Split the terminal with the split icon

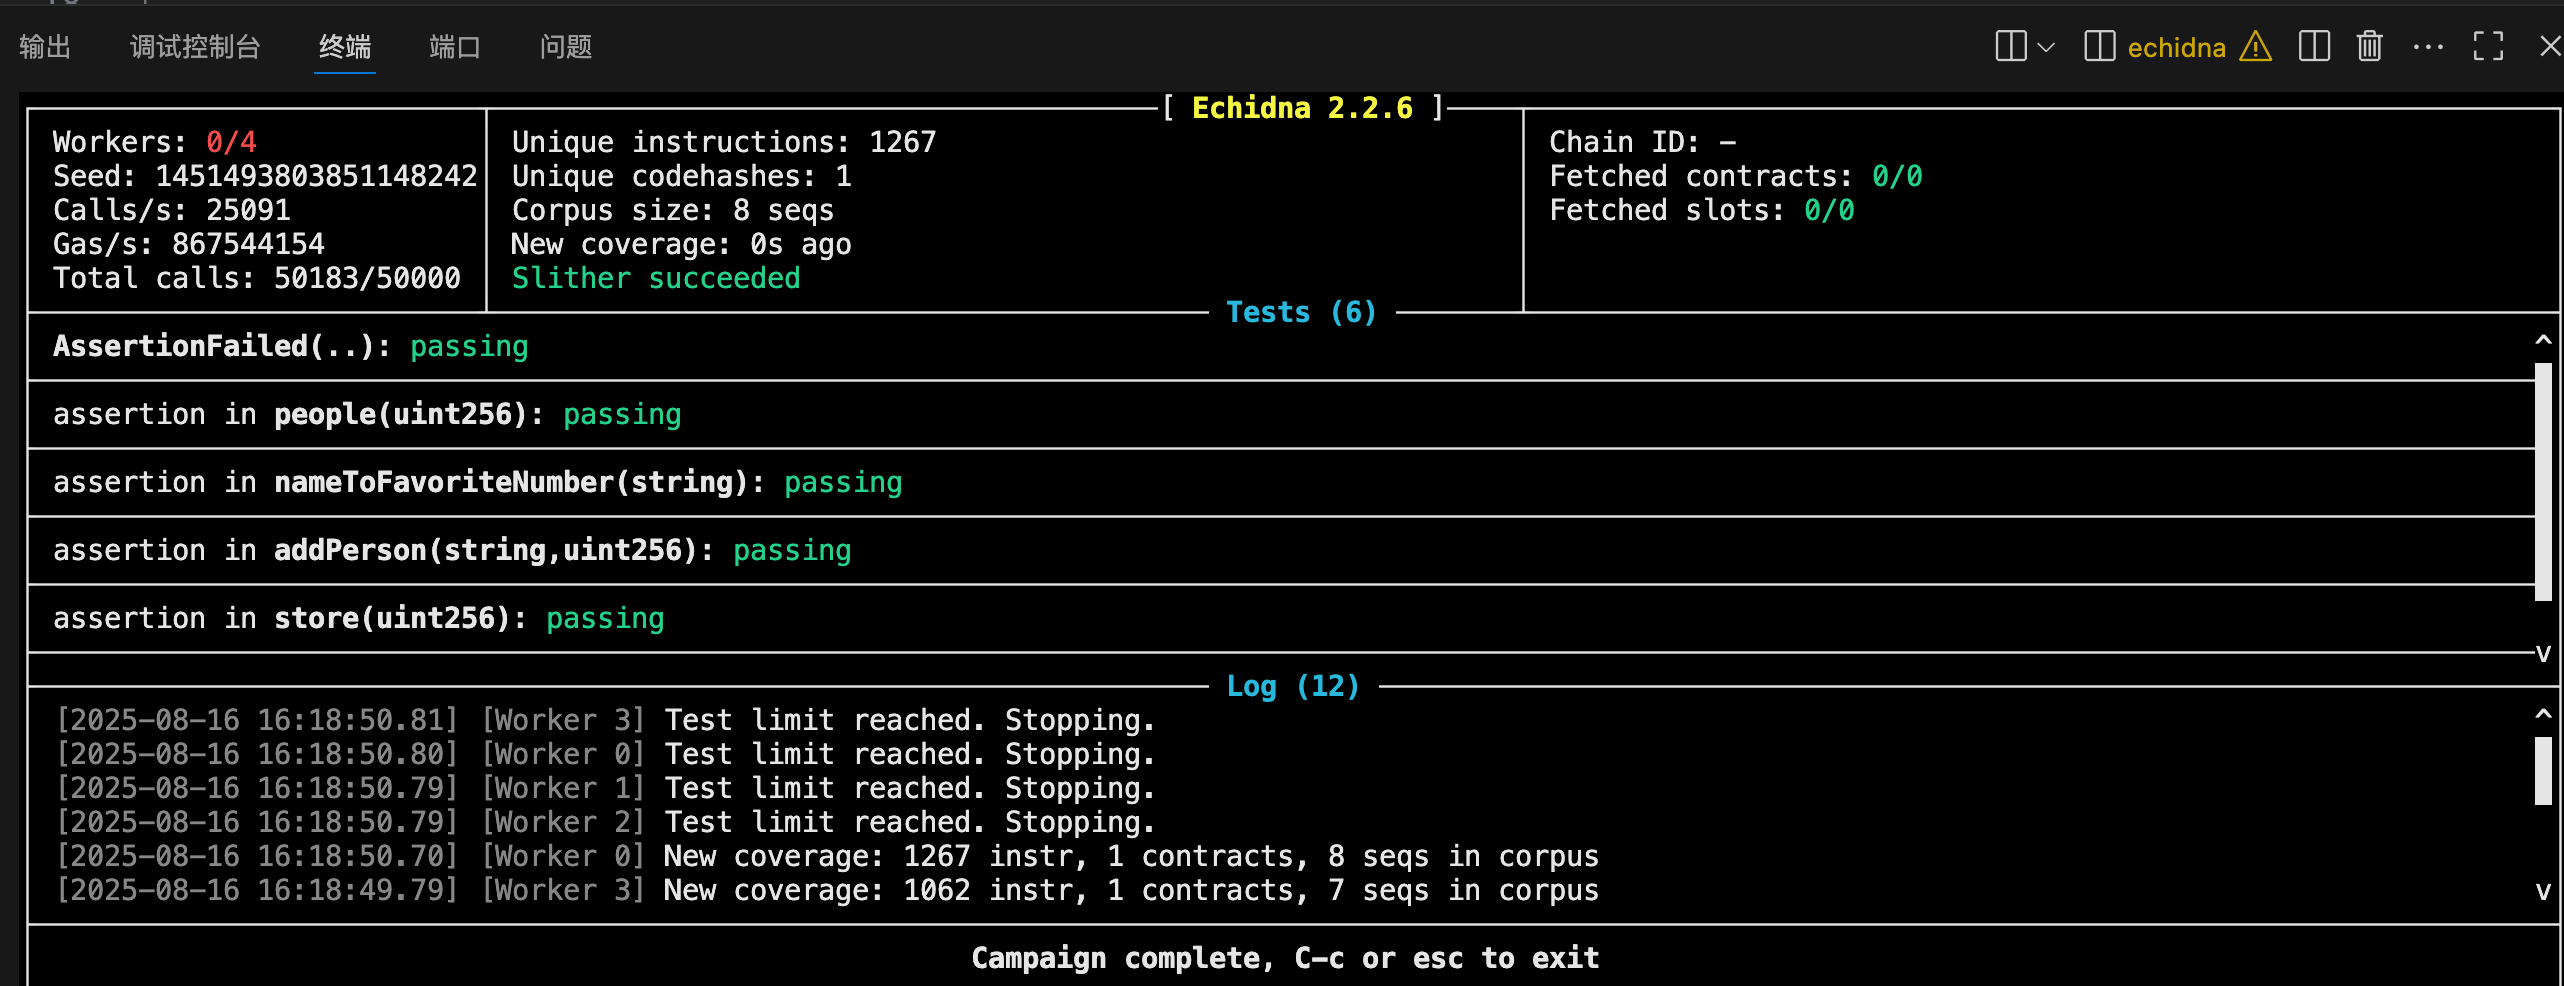pyautogui.click(x=2314, y=46)
